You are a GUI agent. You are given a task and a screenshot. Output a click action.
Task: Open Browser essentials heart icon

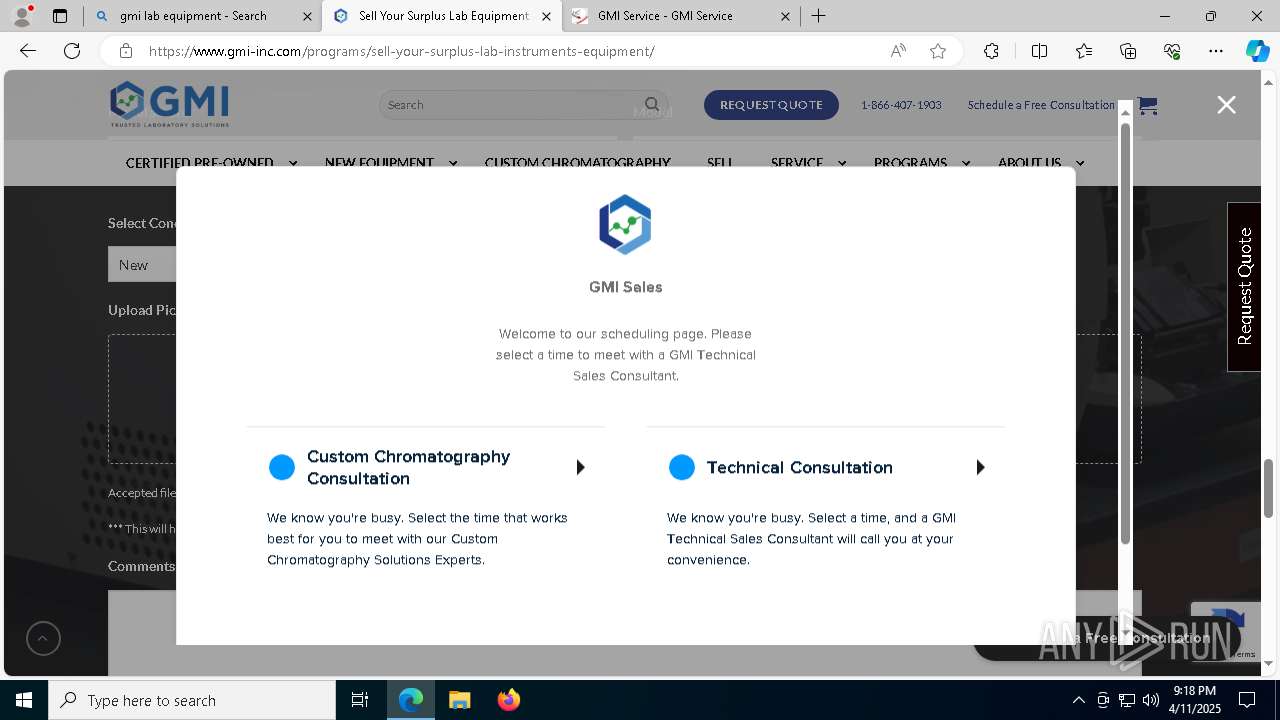tap(1172, 51)
